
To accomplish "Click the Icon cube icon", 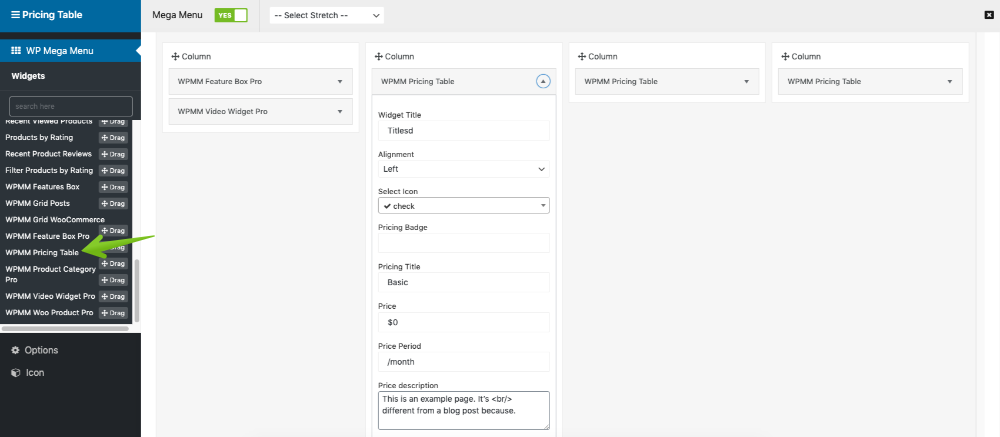I will point(15,373).
